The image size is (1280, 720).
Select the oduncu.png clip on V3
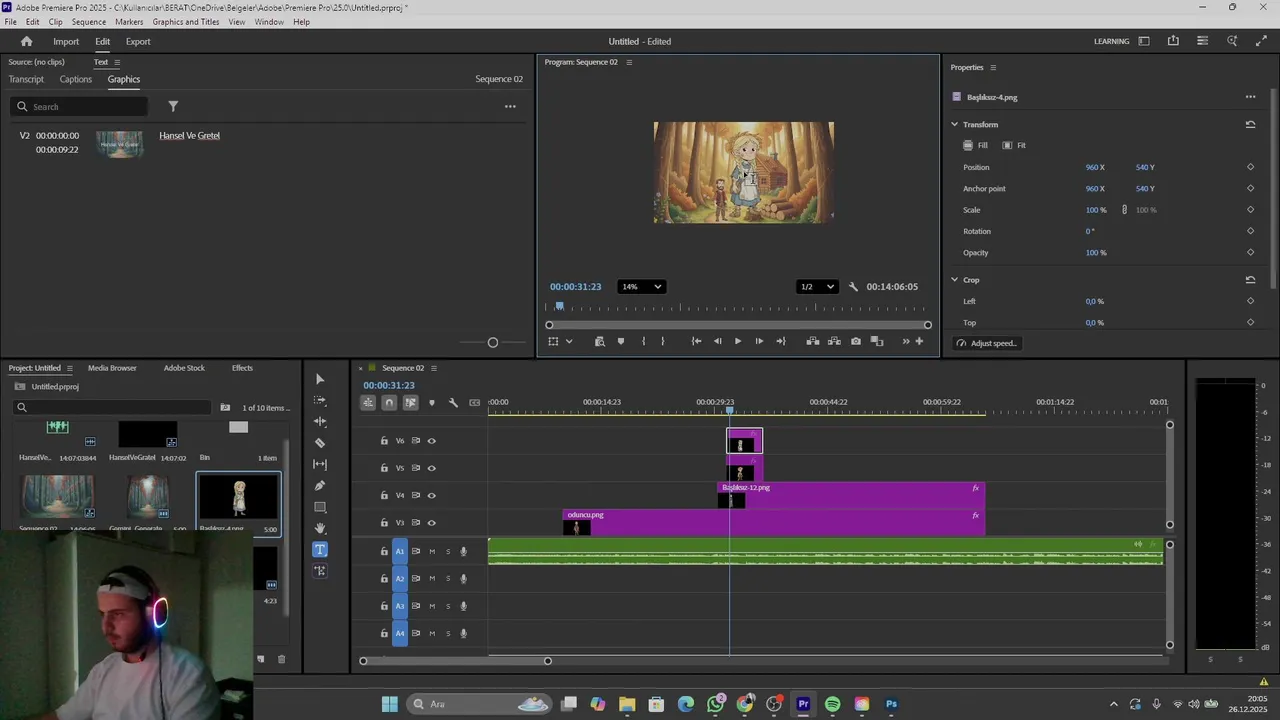774,522
